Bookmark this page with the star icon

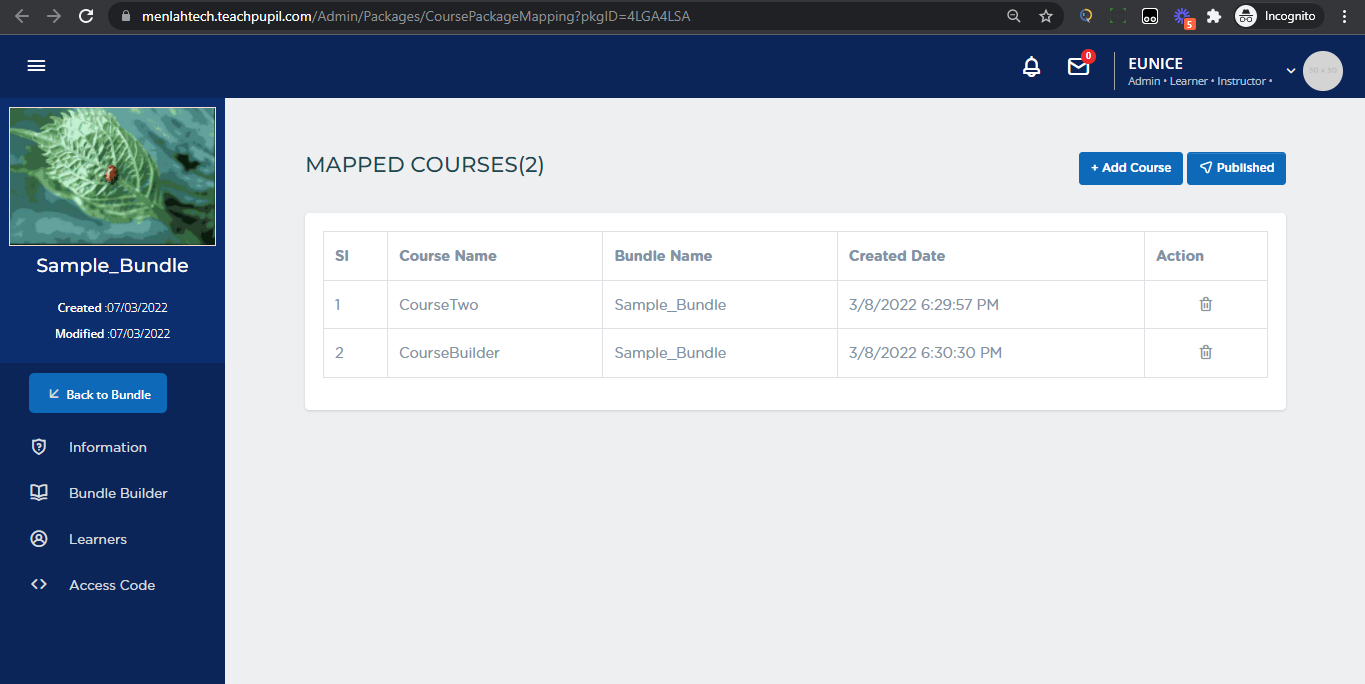click(1046, 16)
